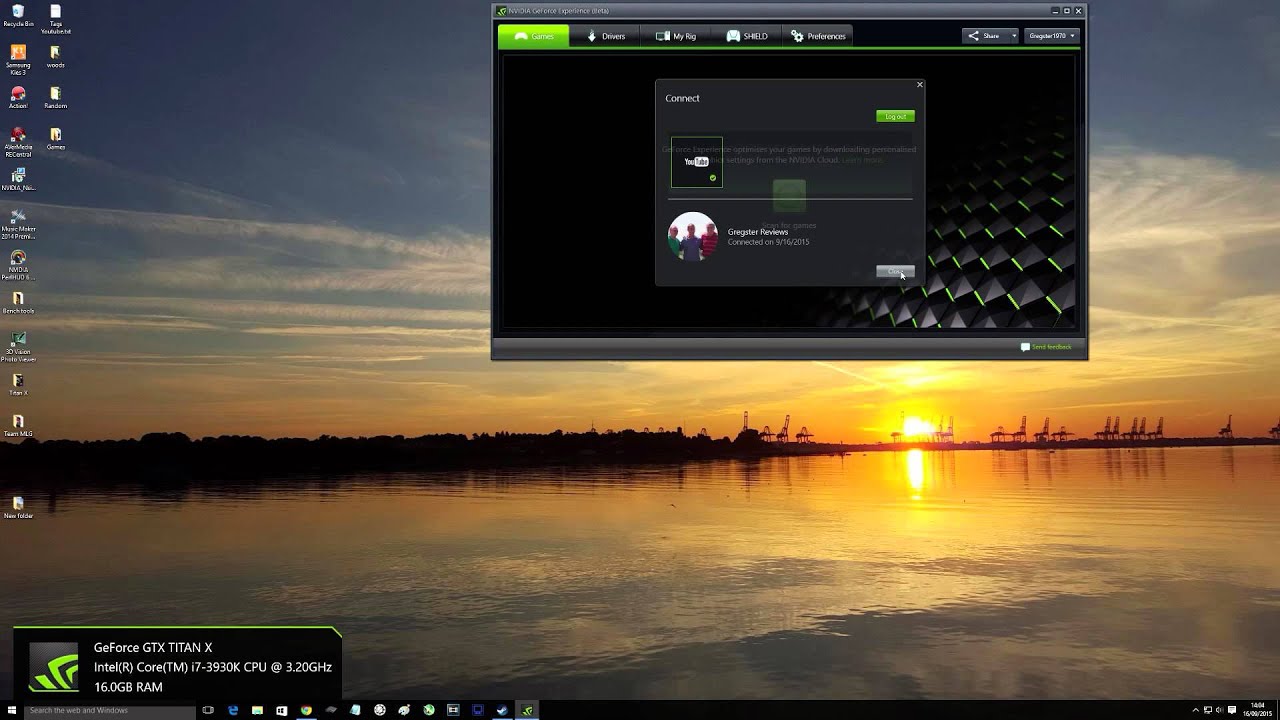Screen dimensions: 1280x720
Task: Open the Recycle Bin desktop icon
Action: [18, 16]
